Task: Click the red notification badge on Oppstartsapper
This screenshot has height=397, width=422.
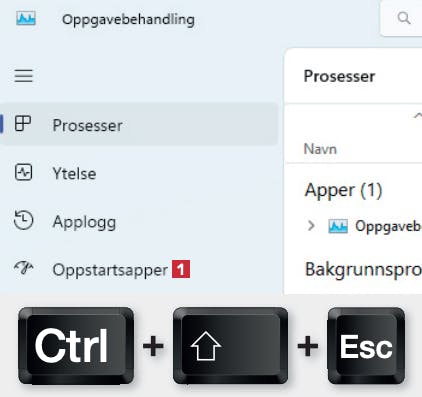Action: pos(181,269)
